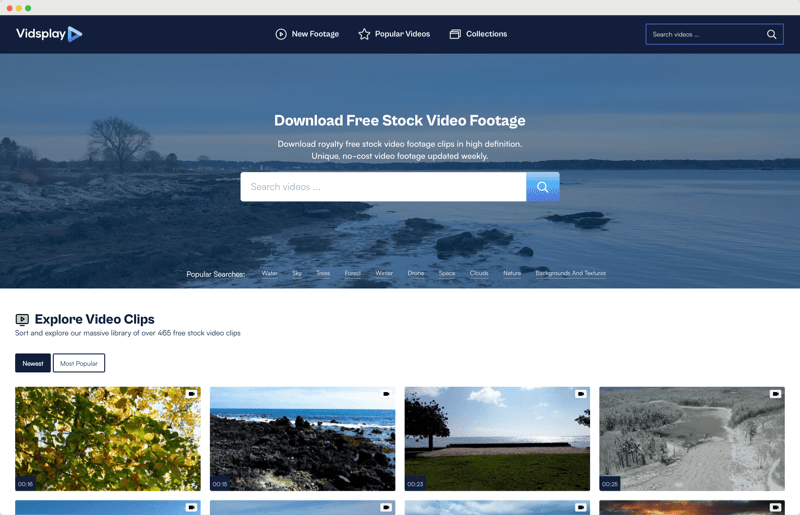Click the Vidsplay logo icon
Image resolution: width=800 pixels, height=515 pixels.
tap(75, 34)
